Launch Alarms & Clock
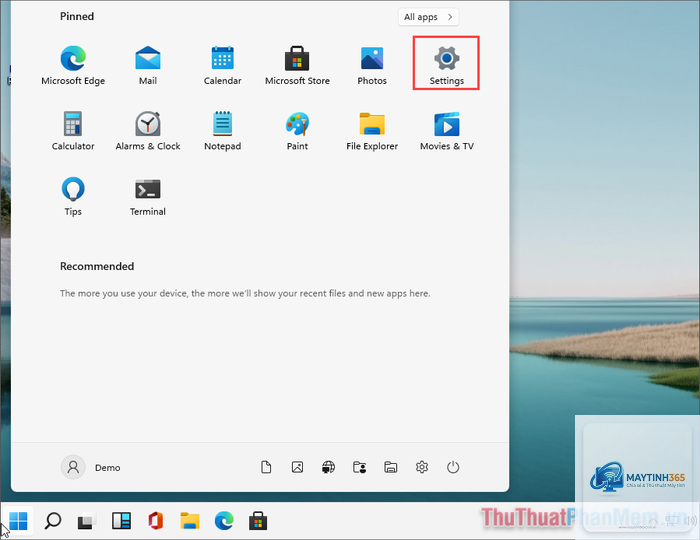 tap(148, 131)
